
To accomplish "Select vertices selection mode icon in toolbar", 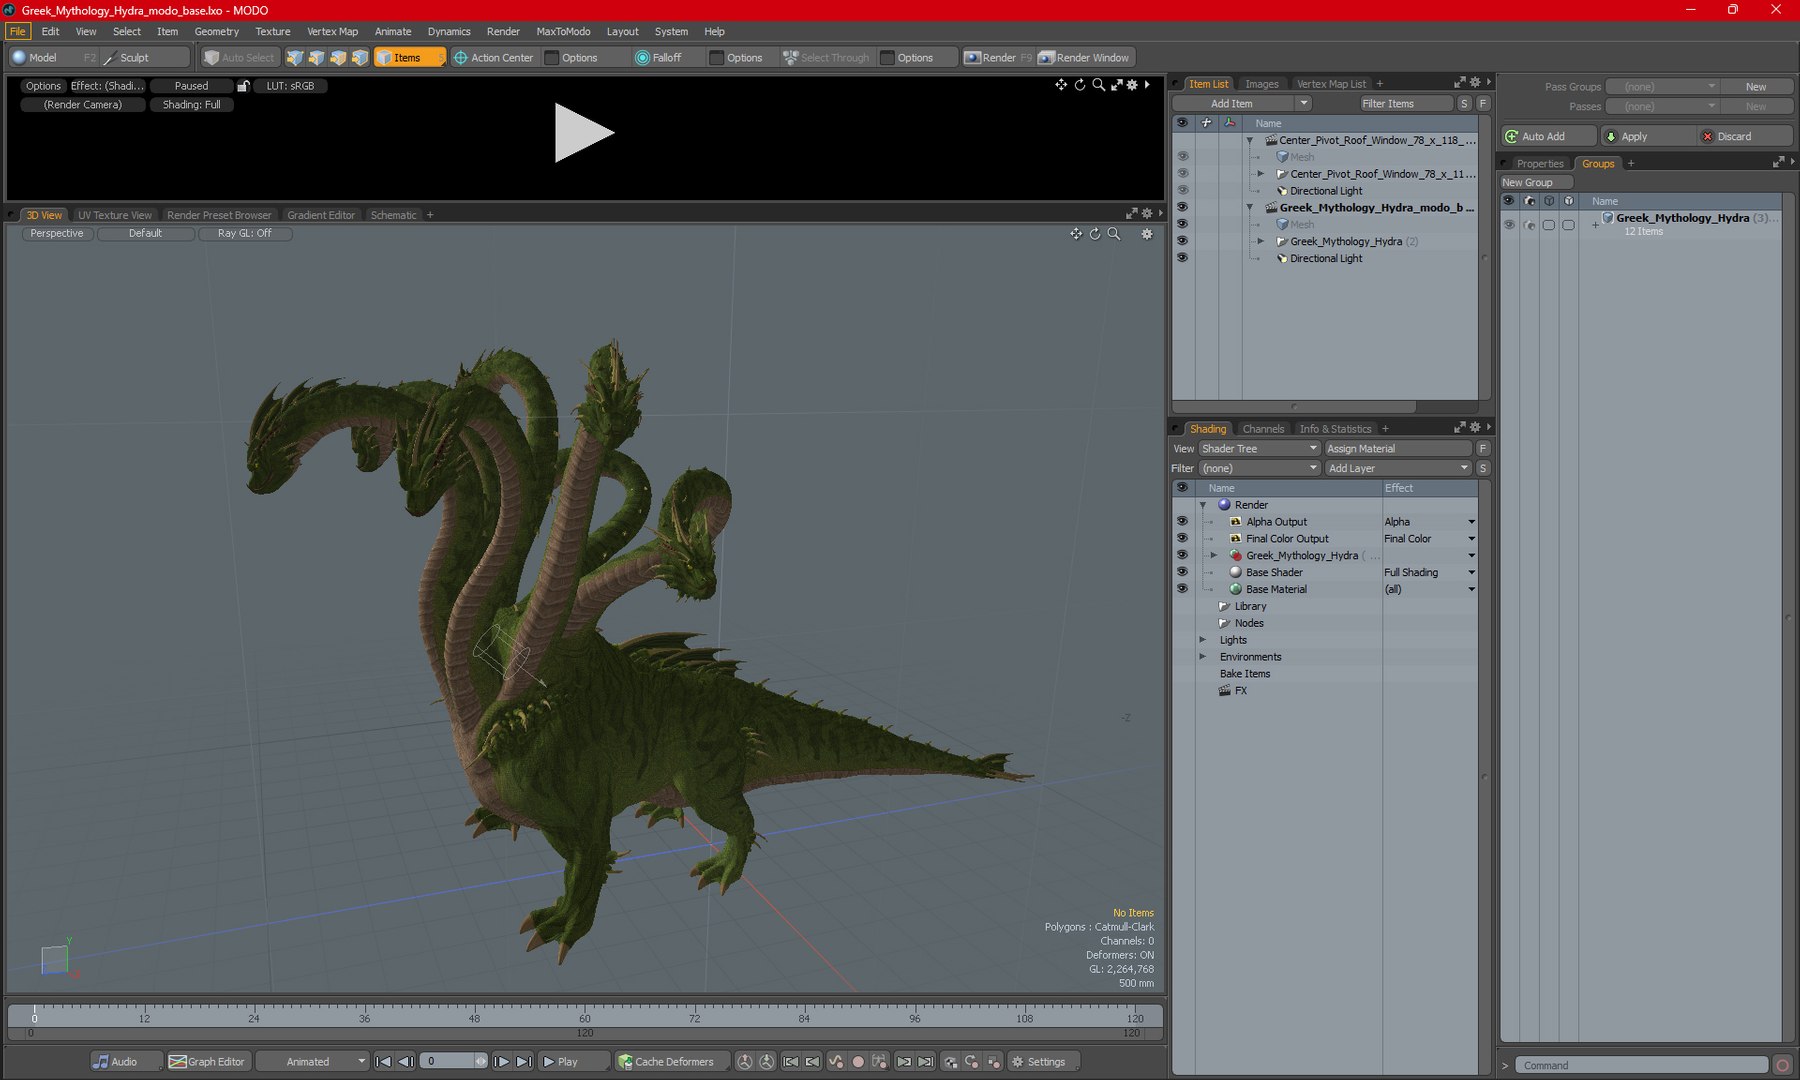I will (295, 58).
